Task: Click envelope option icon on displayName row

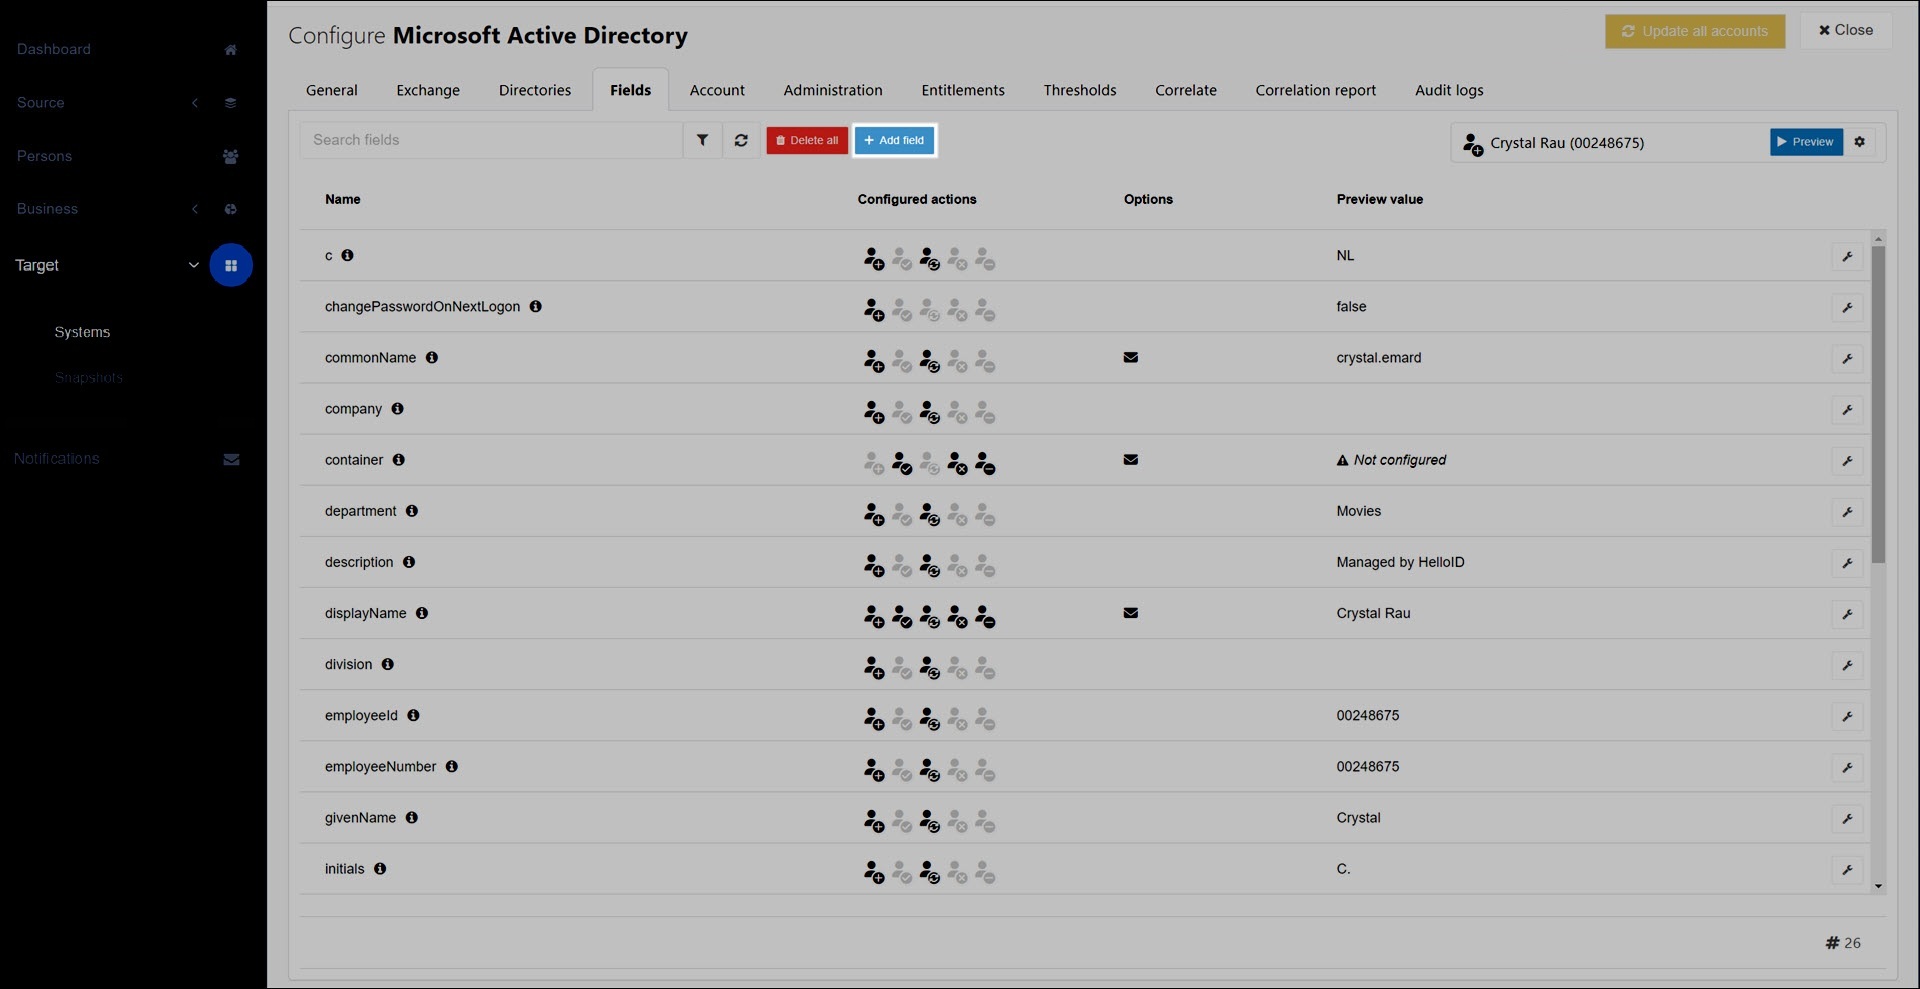Action: coord(1131,613)
